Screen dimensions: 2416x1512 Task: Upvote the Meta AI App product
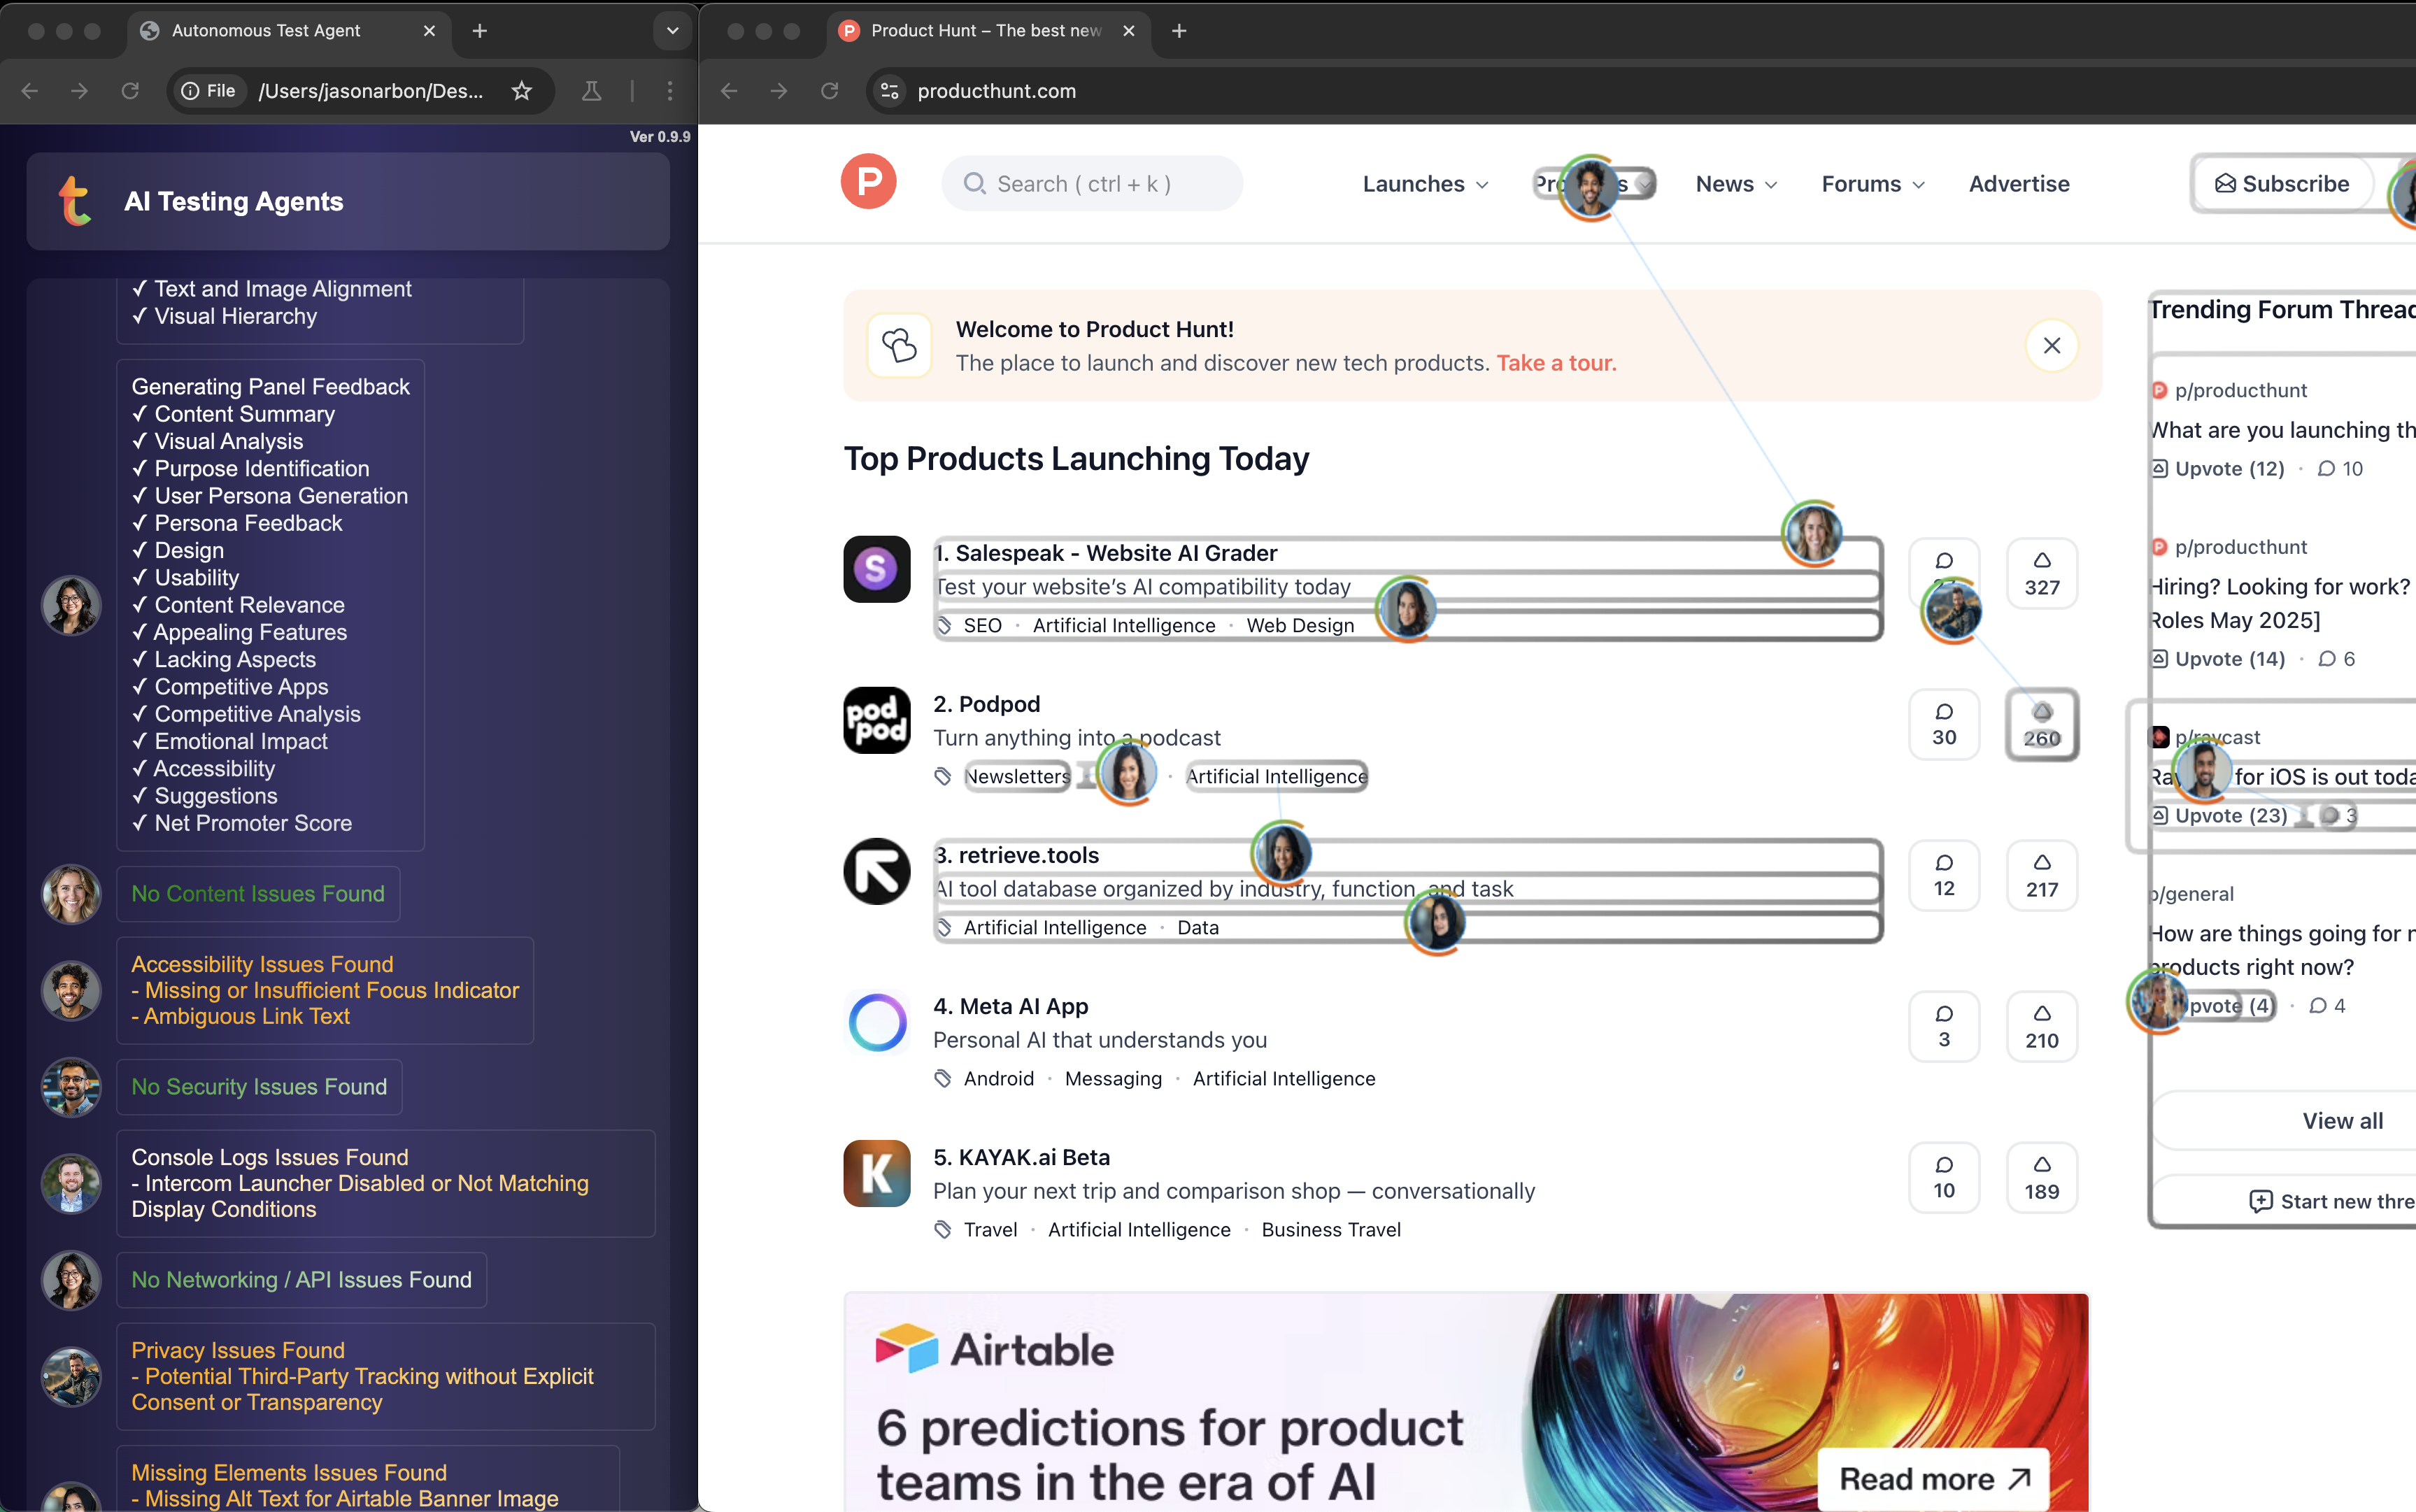2041,1026
